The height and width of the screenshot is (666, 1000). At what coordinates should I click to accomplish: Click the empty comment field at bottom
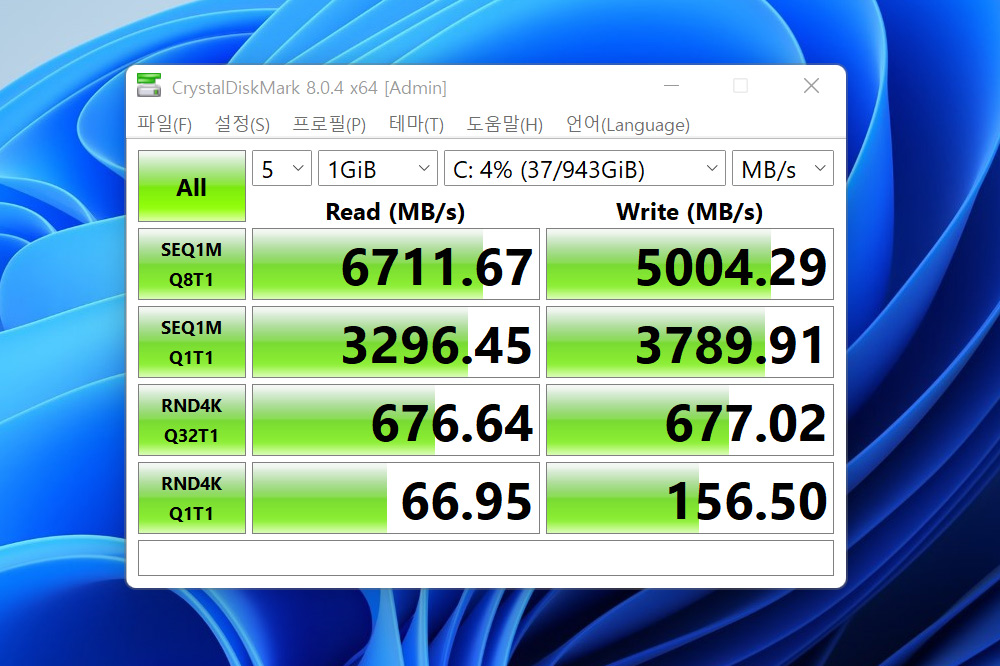point(486,558)
